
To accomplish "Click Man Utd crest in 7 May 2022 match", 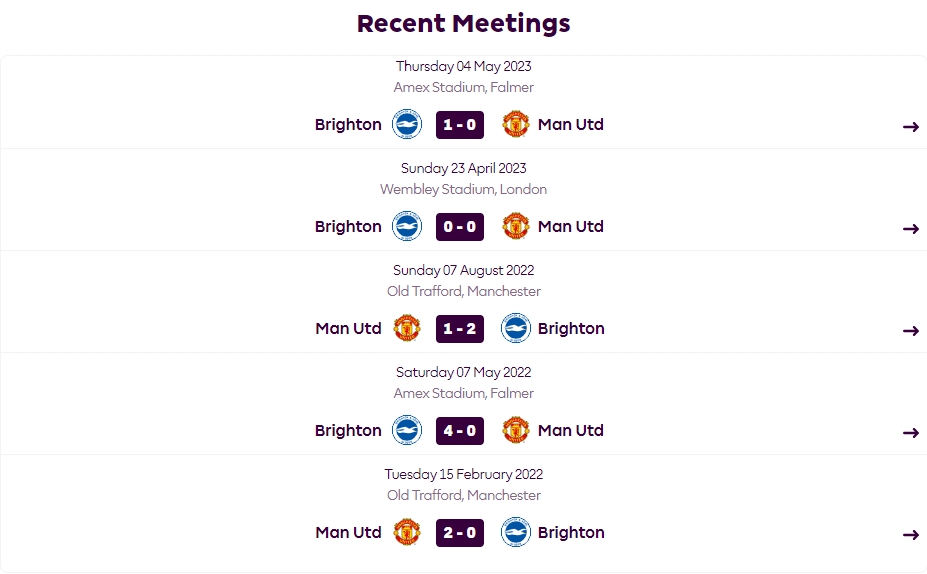I will coord(515,431).
